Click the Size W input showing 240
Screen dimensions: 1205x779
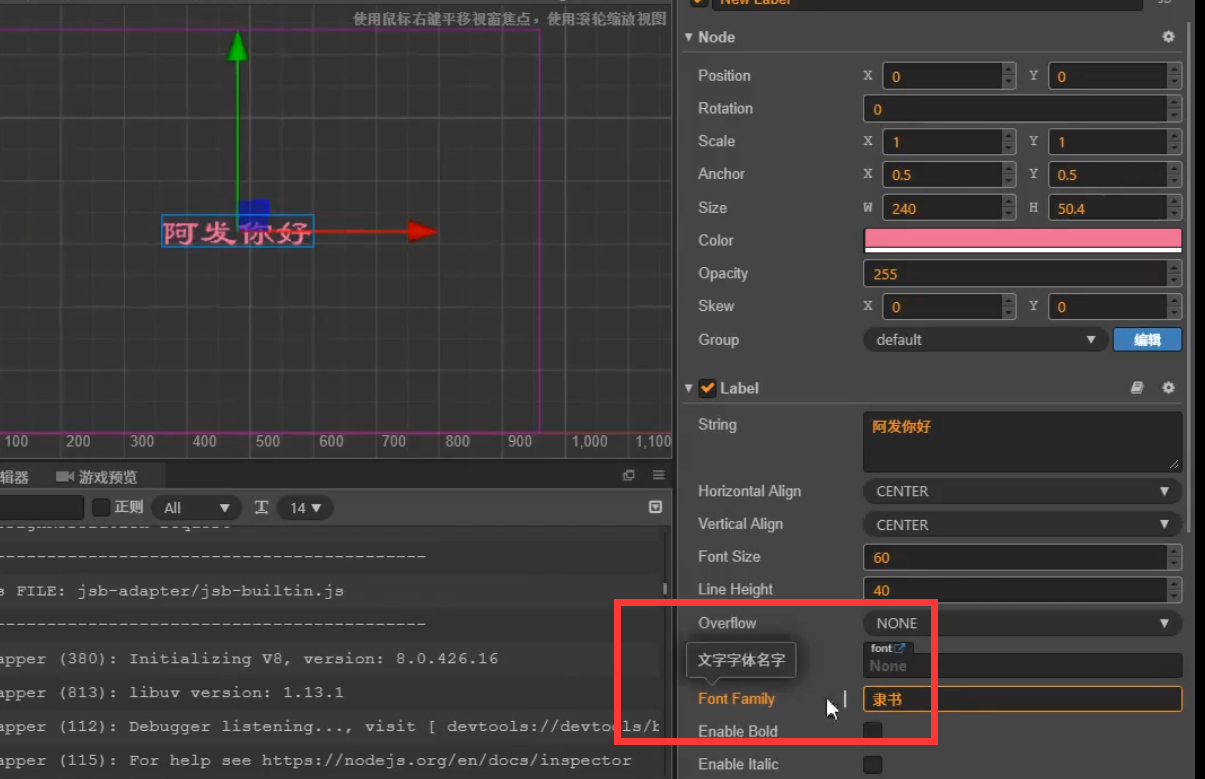click(x=942, y=208)
